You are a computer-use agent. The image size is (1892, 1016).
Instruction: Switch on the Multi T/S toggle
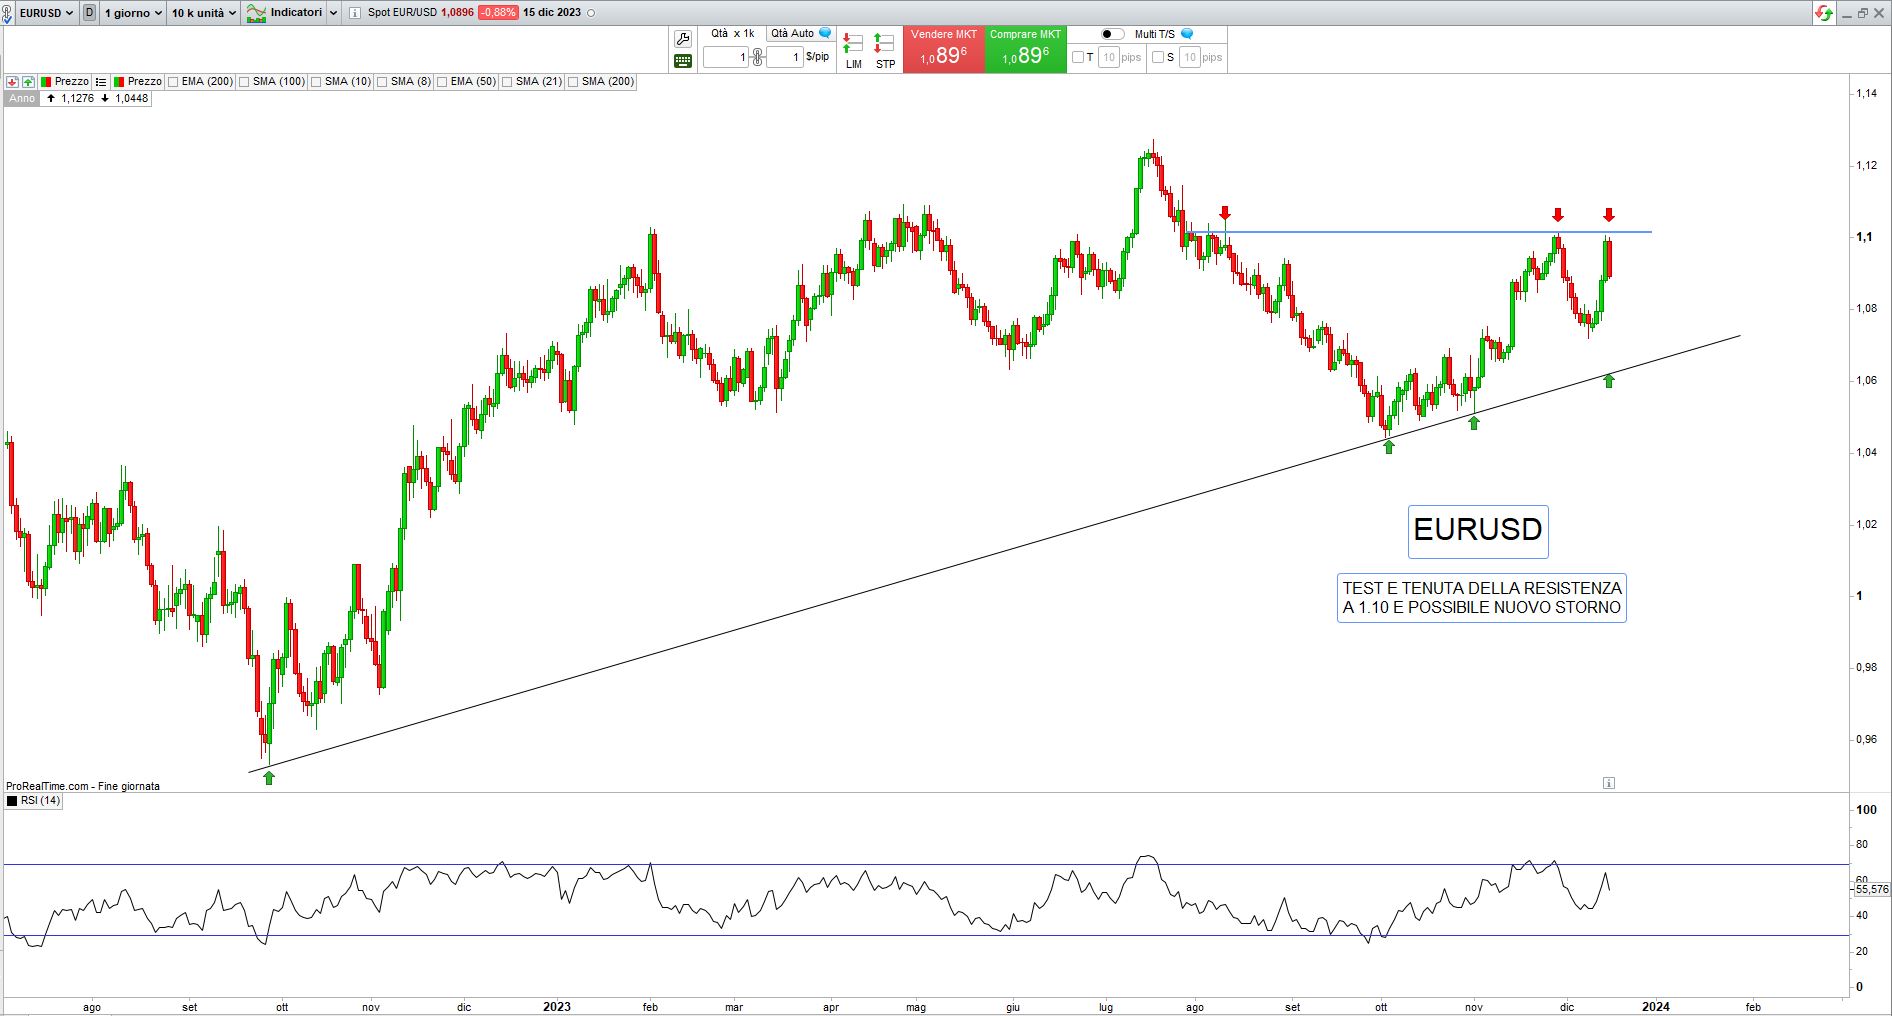coord(1112,34)
